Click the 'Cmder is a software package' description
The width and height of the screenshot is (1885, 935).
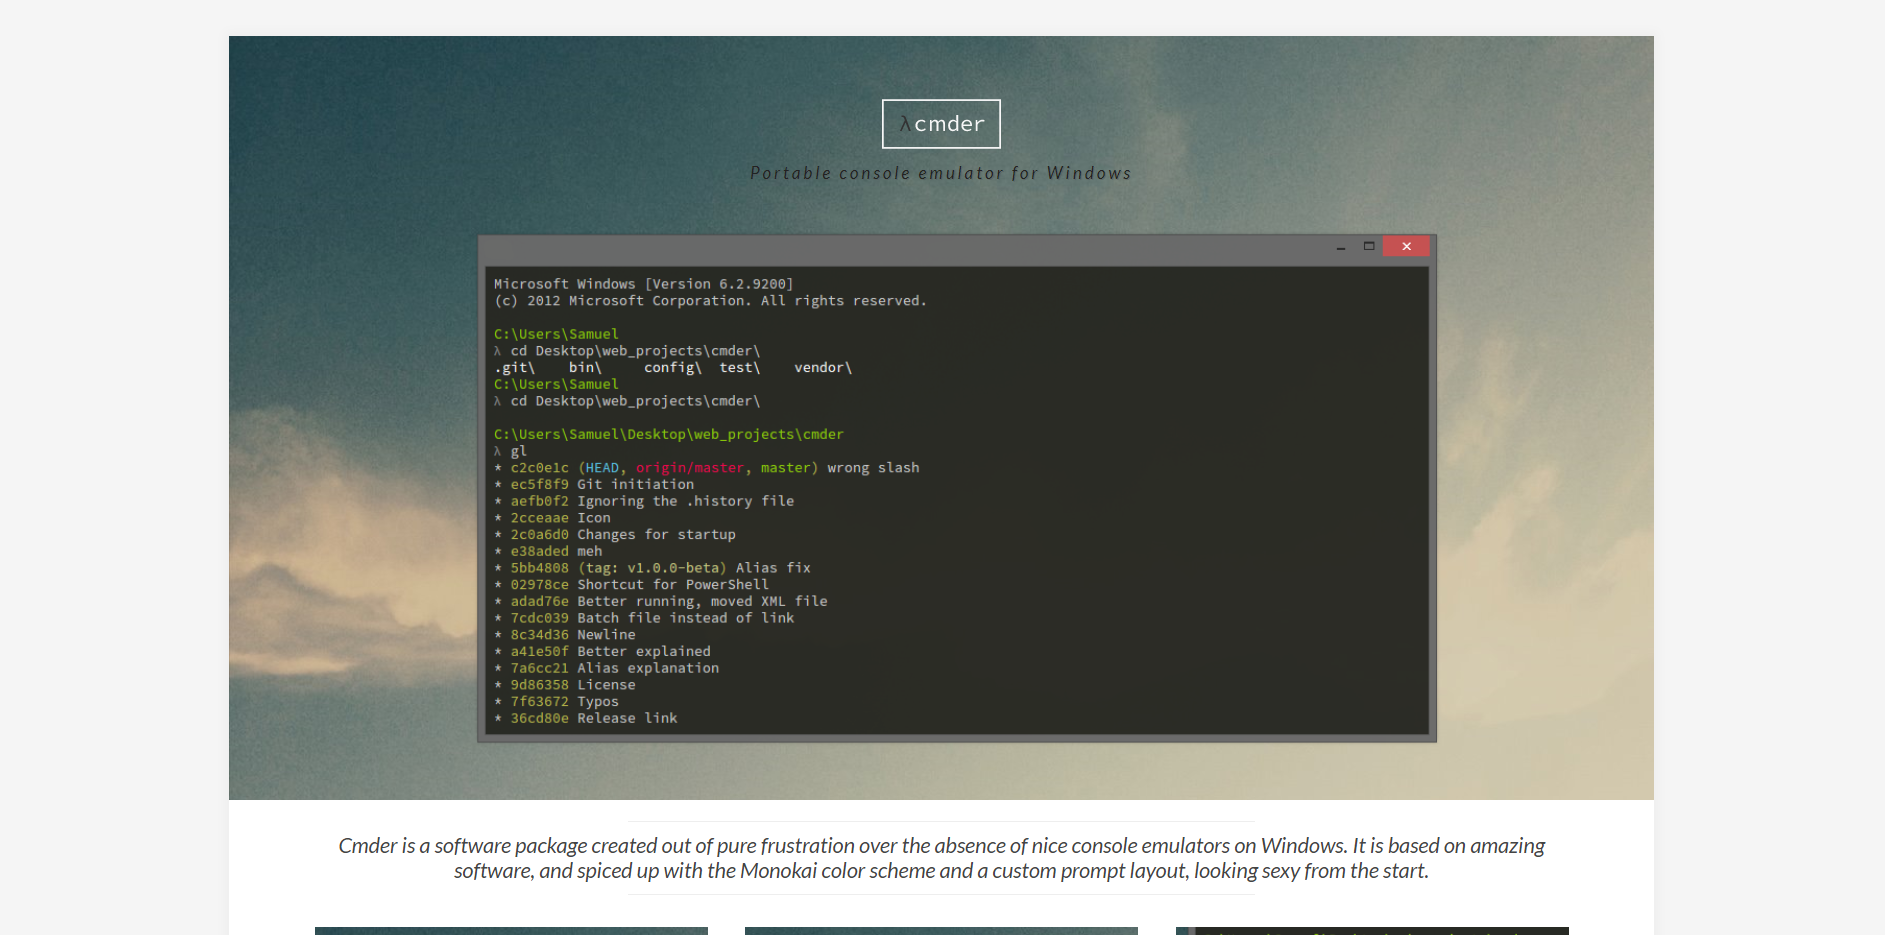click(x=941, y=858)
